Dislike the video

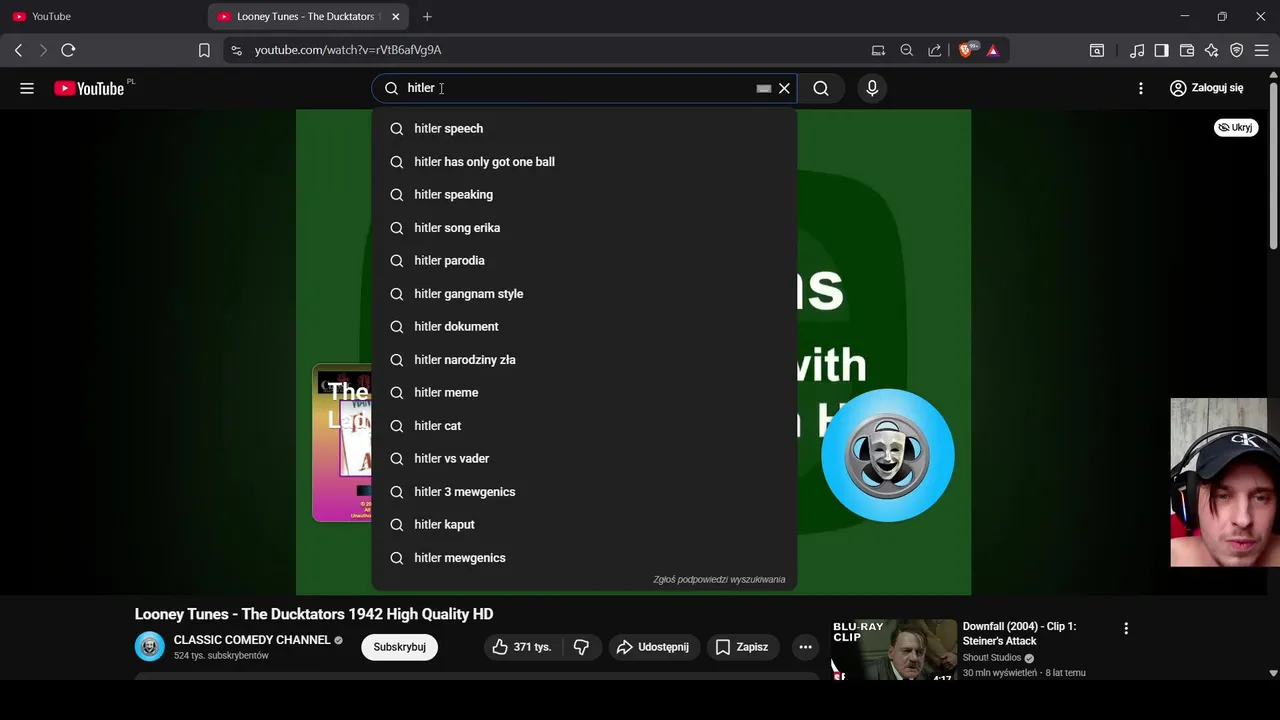click(581, 647)
